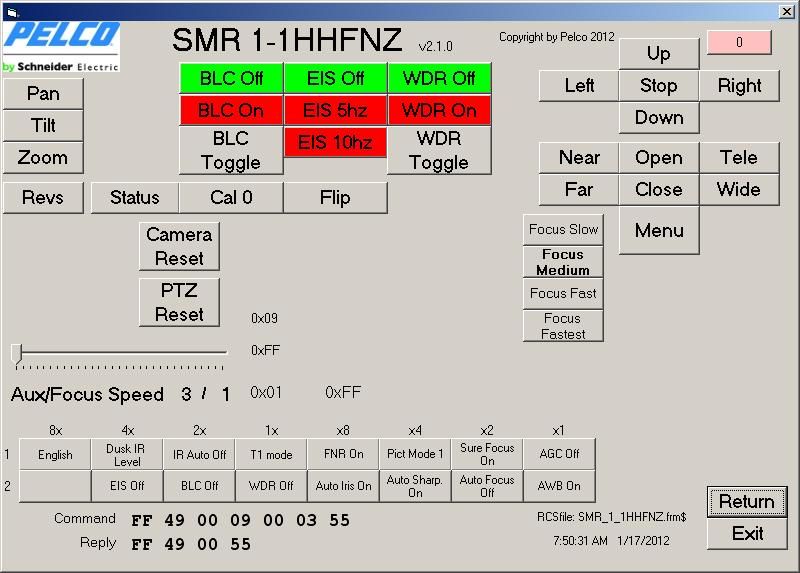Click the AWB On cell
Screen dimensions: 800x573
tap(559, 486)
